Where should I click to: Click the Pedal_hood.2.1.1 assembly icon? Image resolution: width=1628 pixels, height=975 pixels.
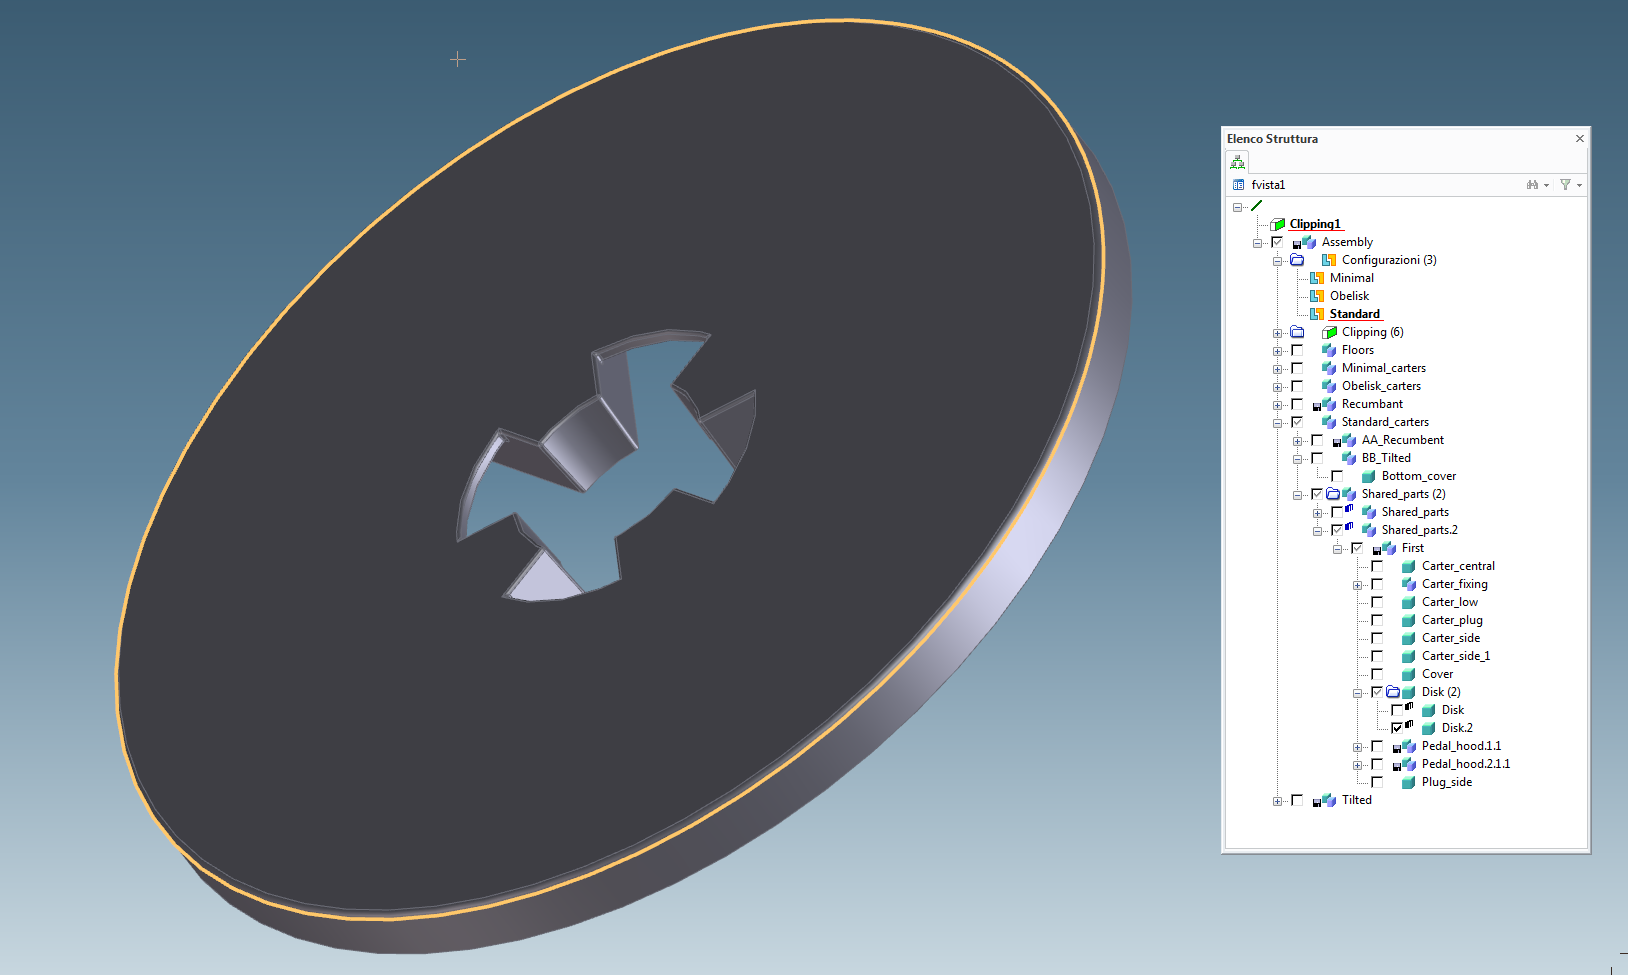(x=1409, y=764)
